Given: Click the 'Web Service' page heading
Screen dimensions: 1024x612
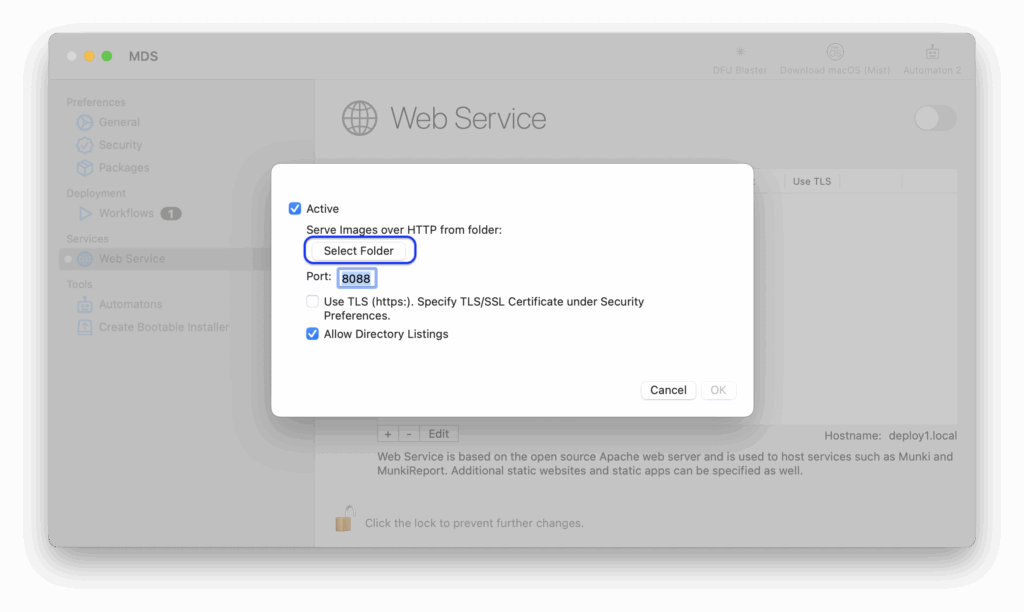Looking at the screenshot, I should pos(468,118).
